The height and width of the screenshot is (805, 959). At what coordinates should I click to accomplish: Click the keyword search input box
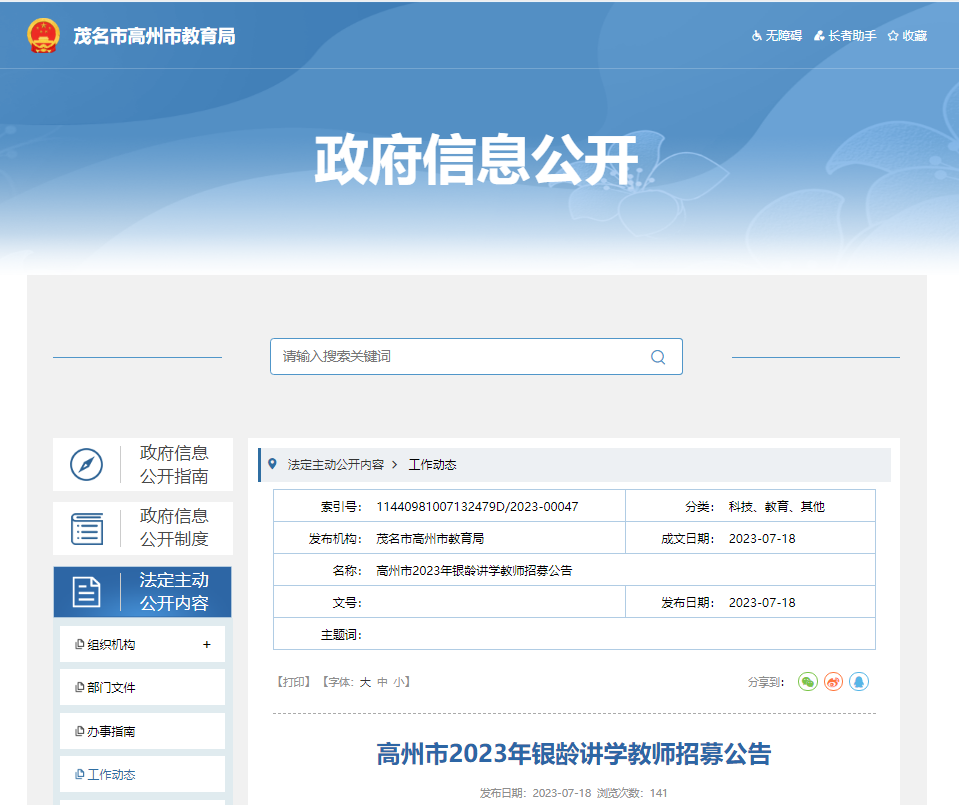coord(460,357)
